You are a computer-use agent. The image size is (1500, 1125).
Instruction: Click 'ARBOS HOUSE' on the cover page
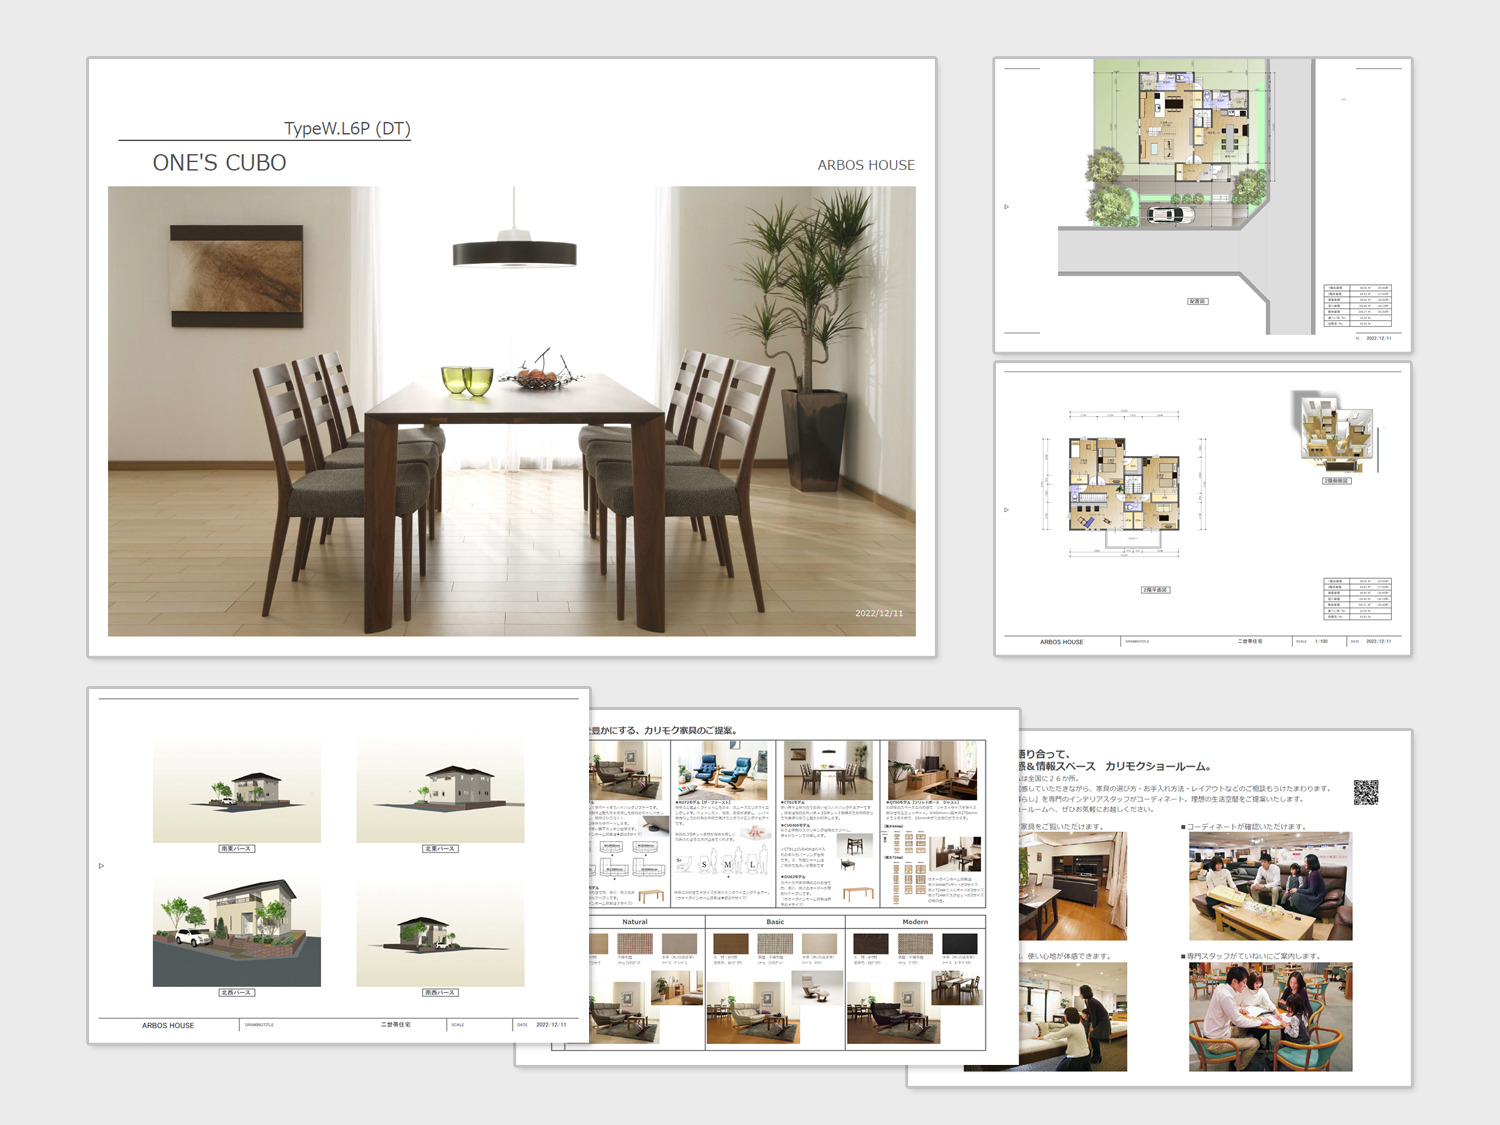click(x=866, y=165)
